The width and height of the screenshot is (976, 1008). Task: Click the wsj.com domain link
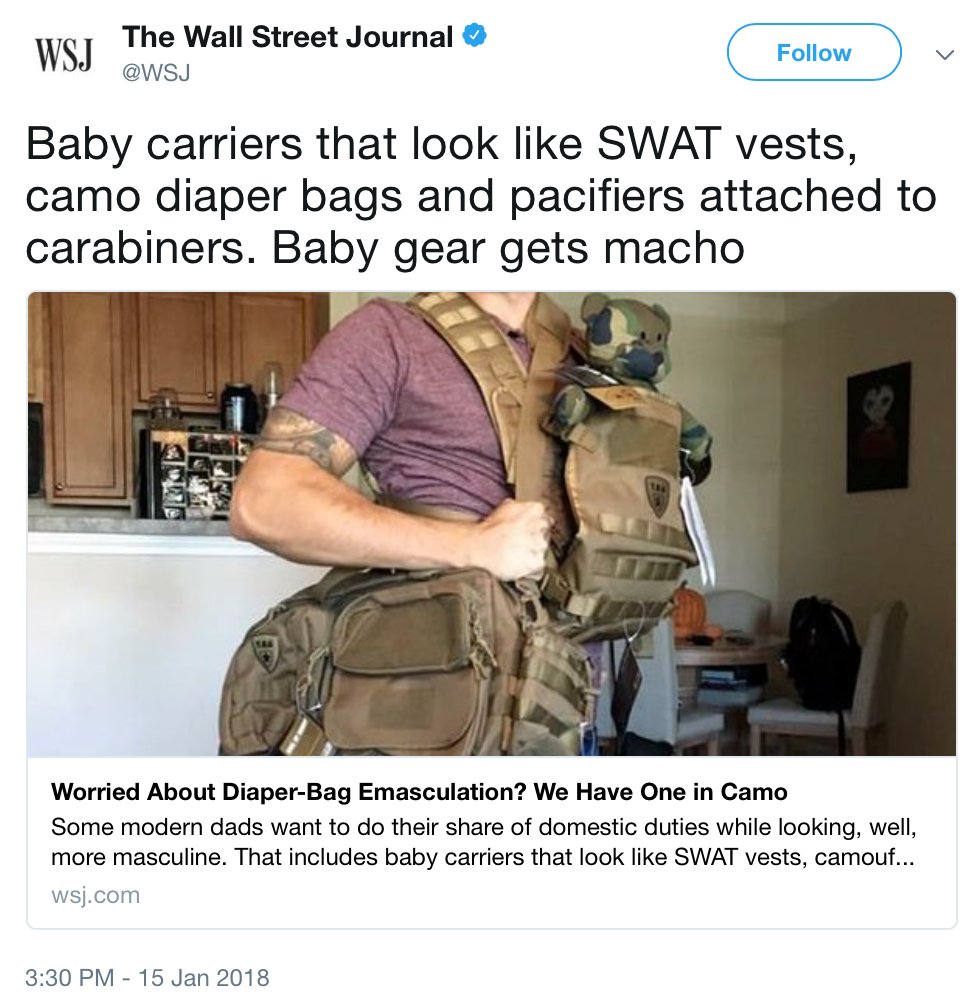(x=95, y=895)
